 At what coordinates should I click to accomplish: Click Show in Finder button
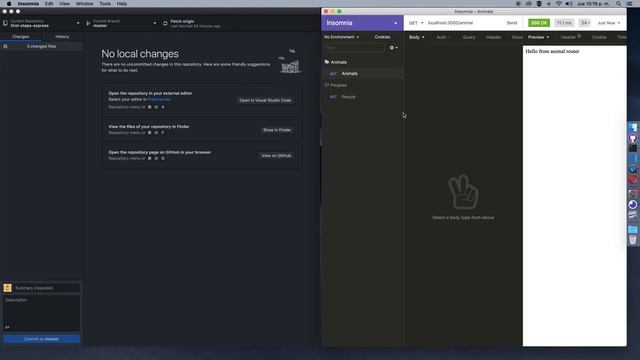(x=277, y=130)
